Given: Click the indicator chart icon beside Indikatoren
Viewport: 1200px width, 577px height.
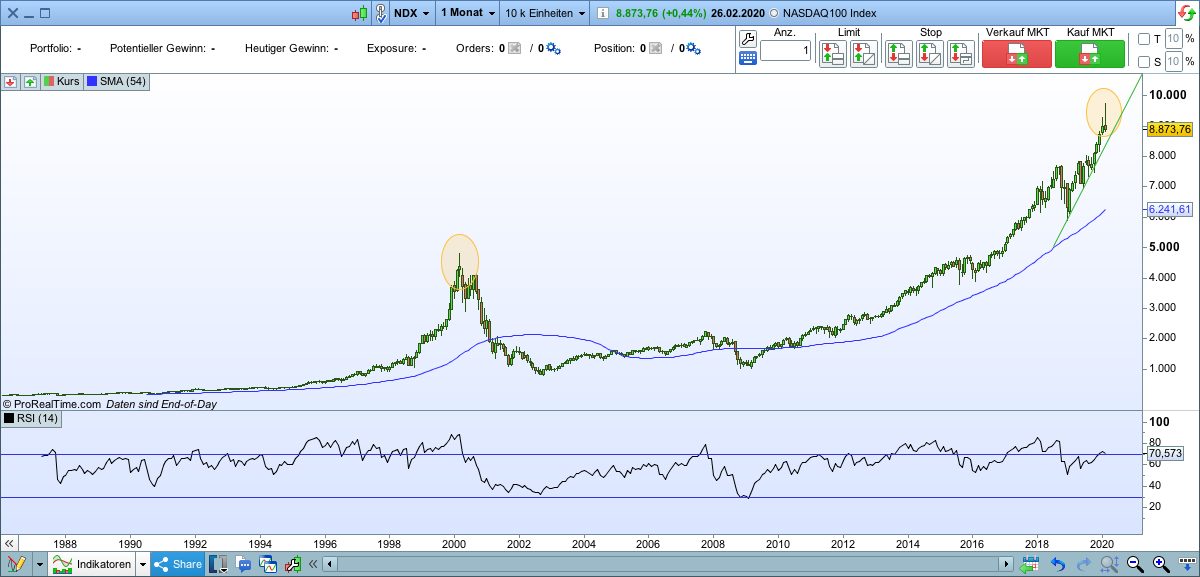Looking at the screenshot, I should click(x=63, y=563).
